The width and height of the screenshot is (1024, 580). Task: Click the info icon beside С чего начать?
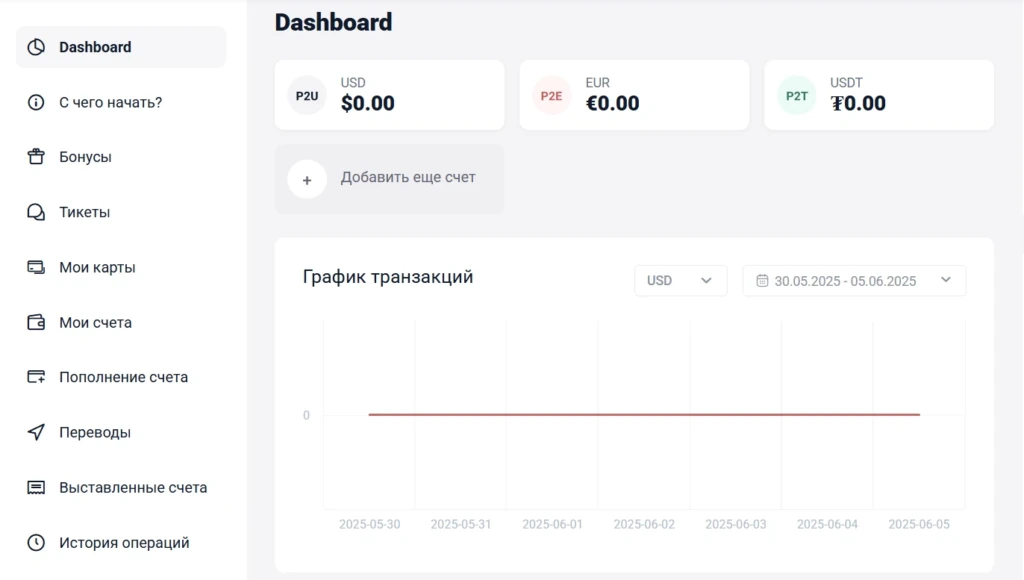[36, 103]
